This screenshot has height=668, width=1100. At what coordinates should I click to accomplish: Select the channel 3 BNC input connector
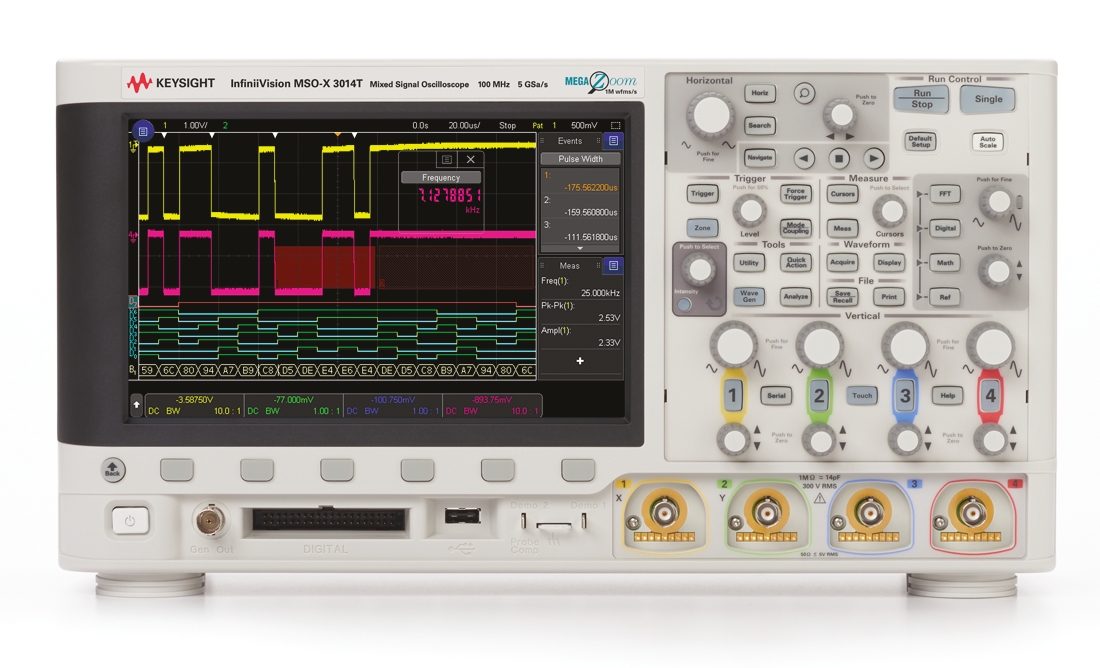click(x=869, y=512)
